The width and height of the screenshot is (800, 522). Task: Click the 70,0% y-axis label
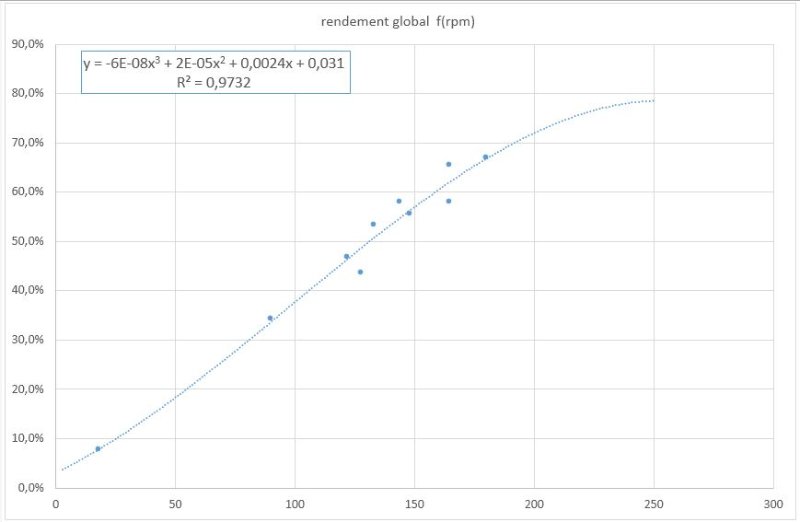click(25, 143)
